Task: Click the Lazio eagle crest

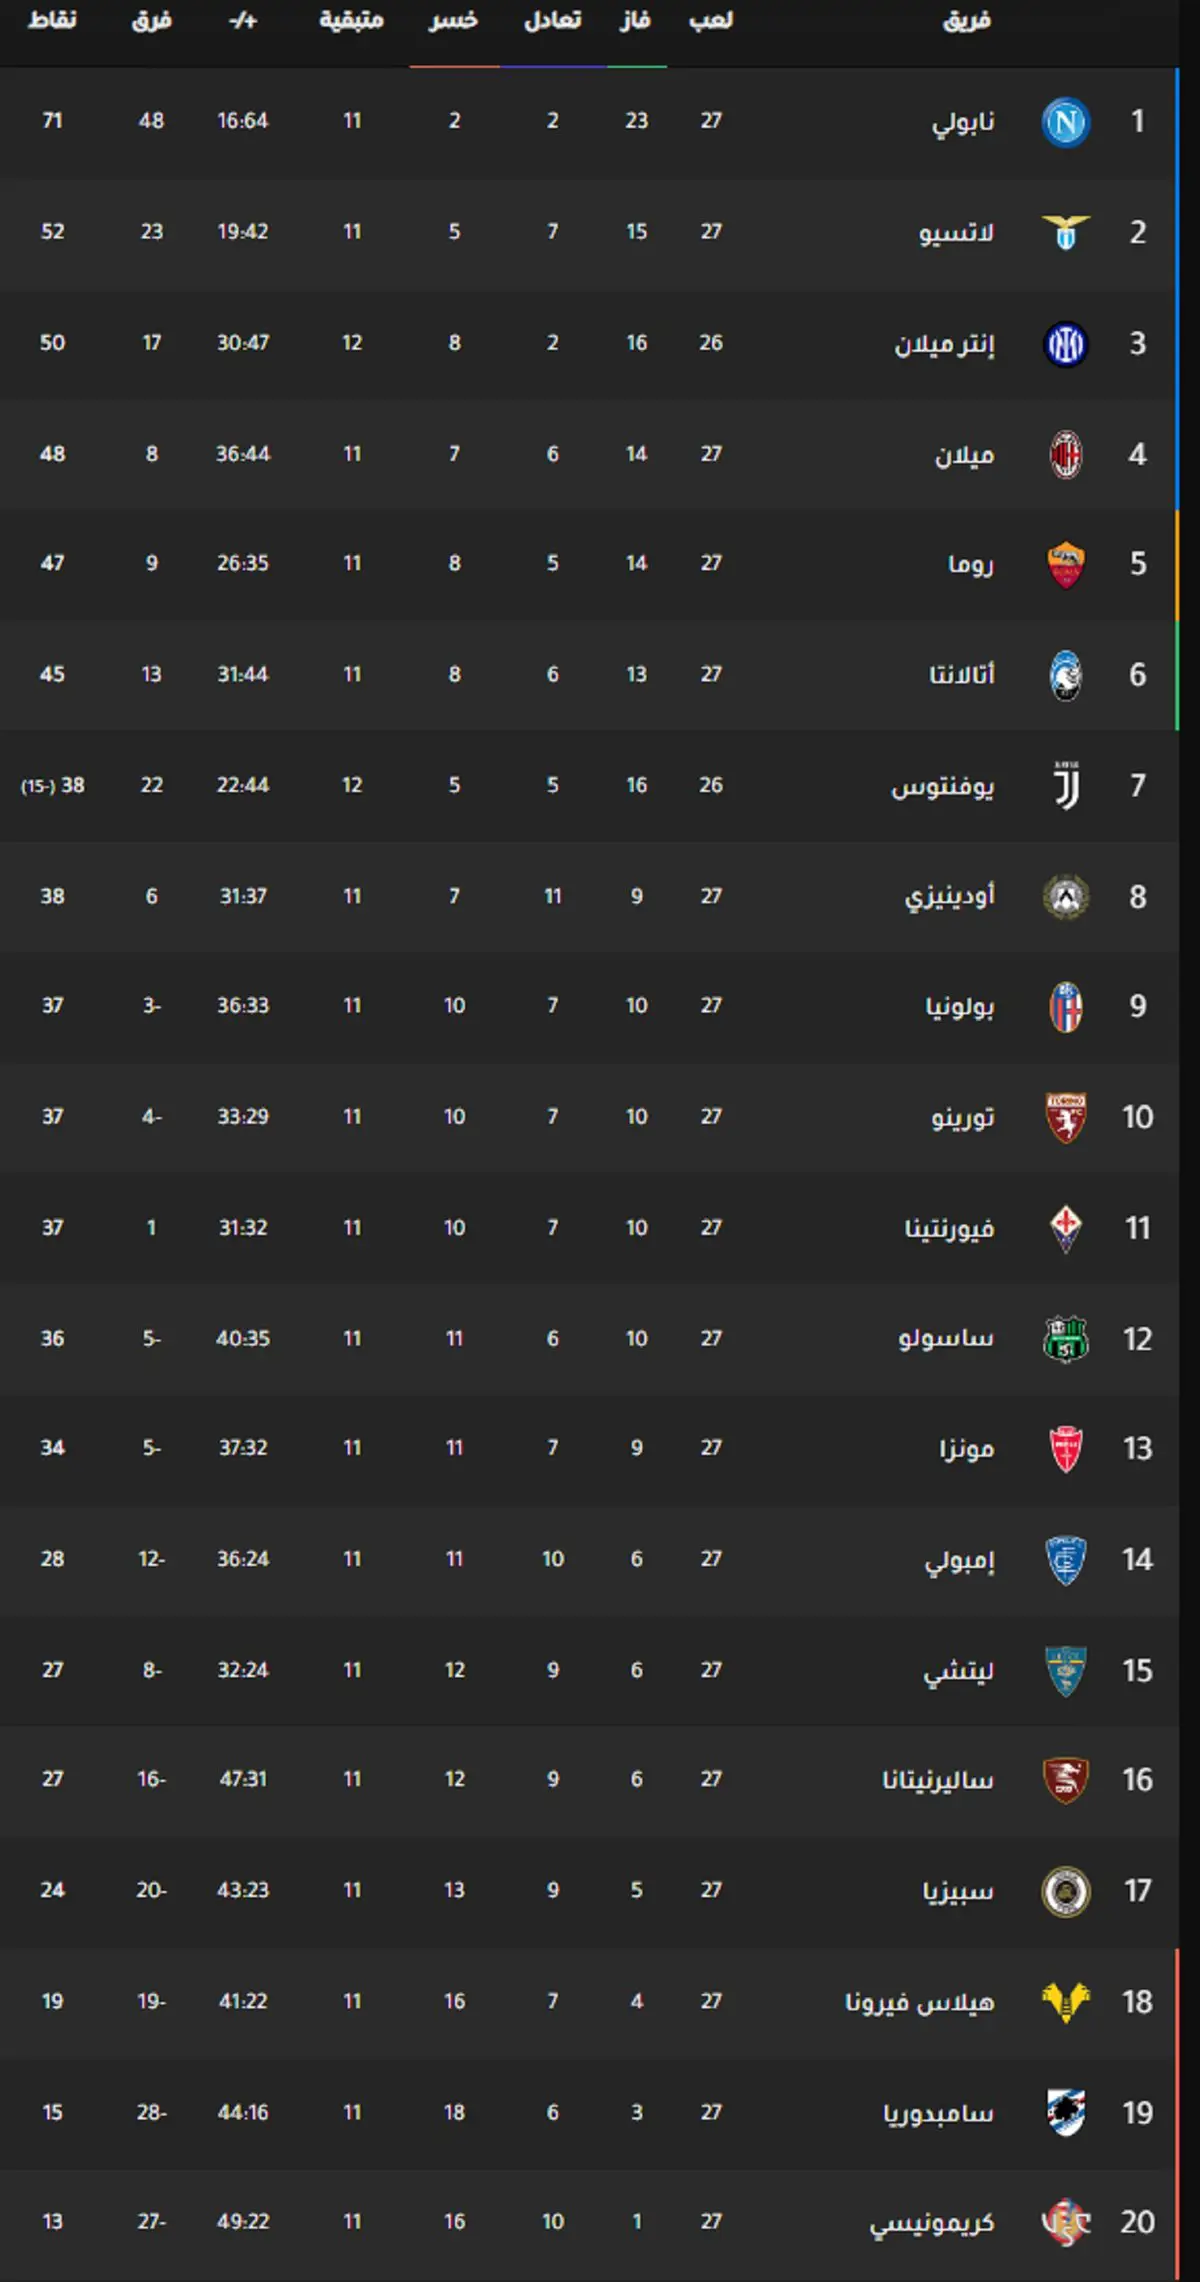Action: tap(1065, 233)
